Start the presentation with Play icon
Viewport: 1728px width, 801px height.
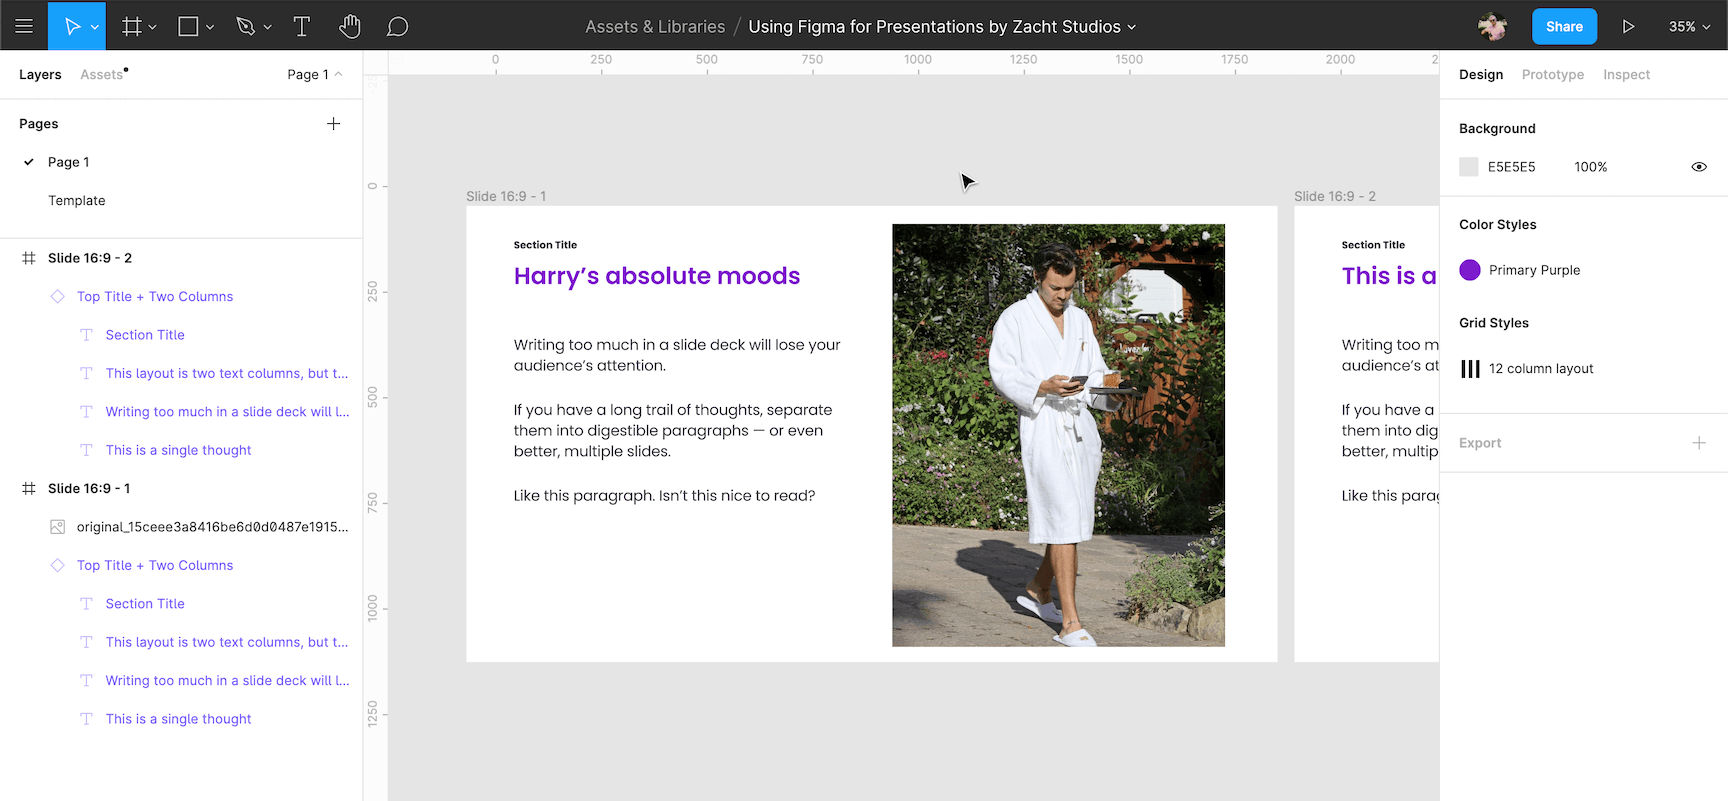[x=1628, y=26]
